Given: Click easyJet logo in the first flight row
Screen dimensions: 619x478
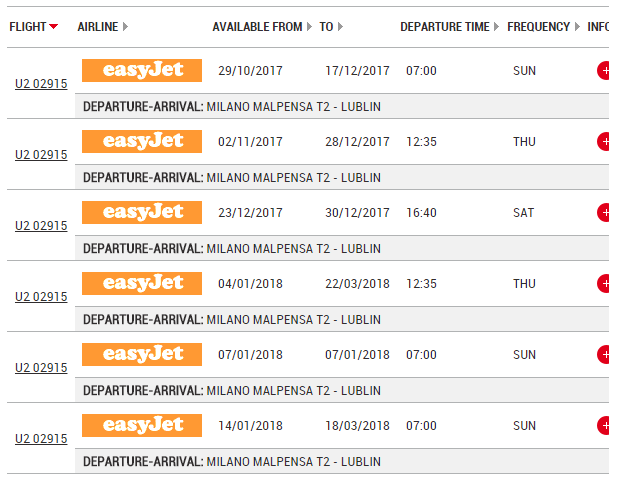Looking at the screenshot, I should (142, 70).
